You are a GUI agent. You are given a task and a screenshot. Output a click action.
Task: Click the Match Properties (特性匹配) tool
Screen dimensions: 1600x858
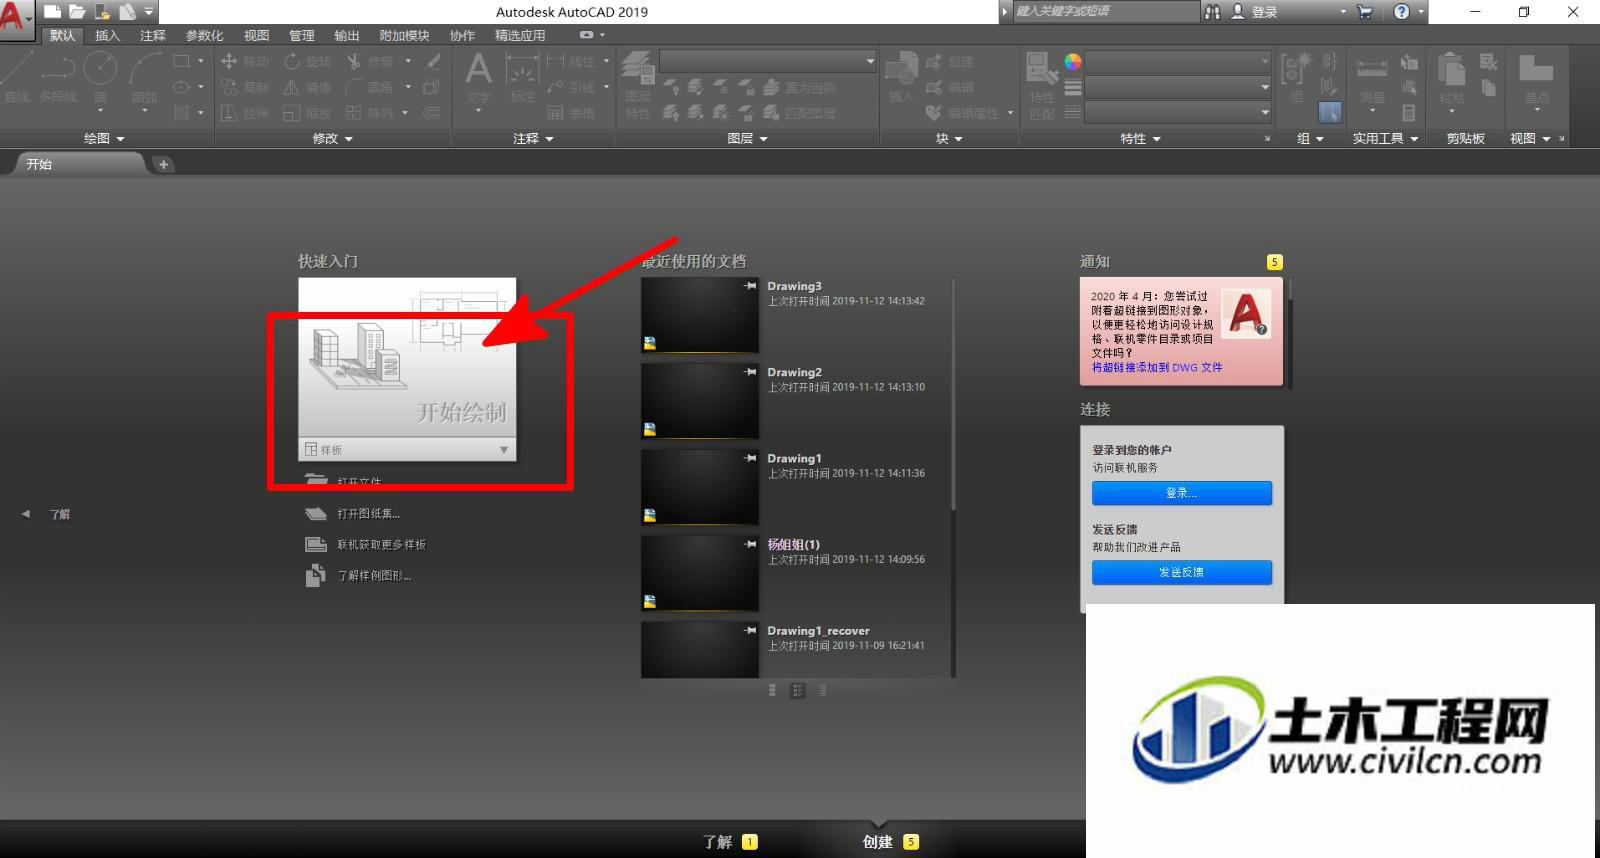[x=1041, y=85]
